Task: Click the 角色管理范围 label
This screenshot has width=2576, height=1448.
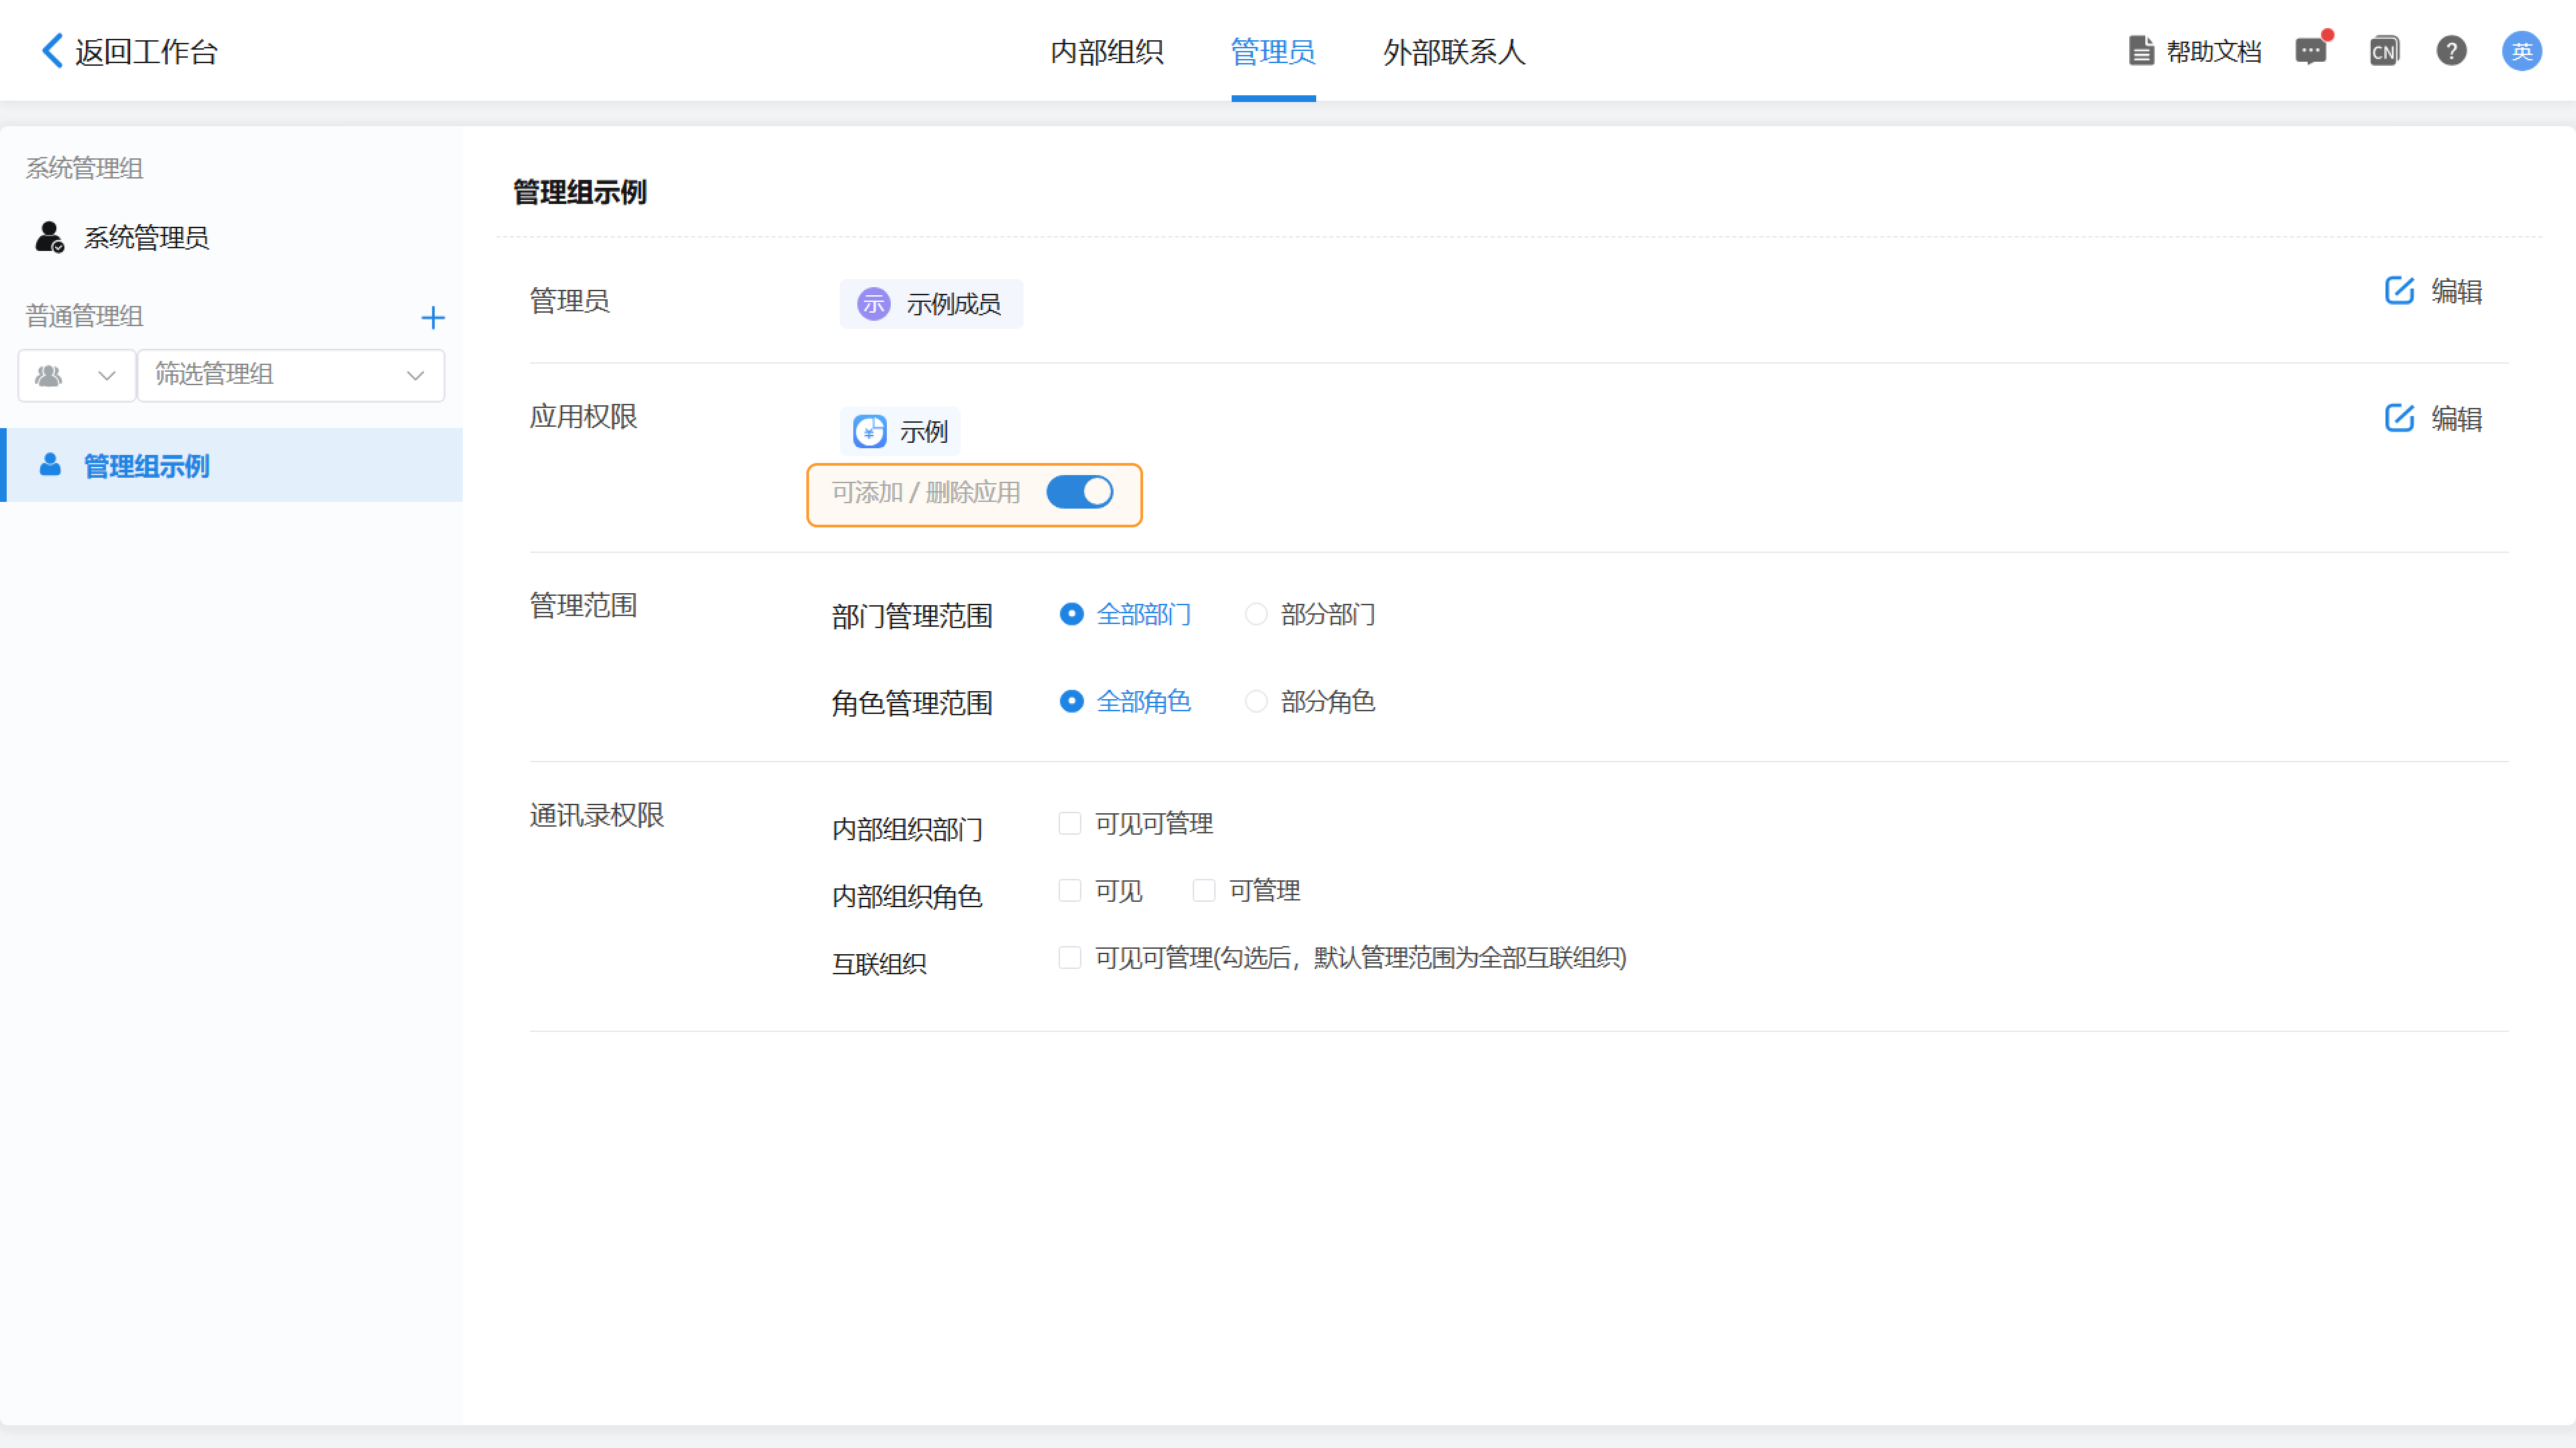Action: click(912, 703)
